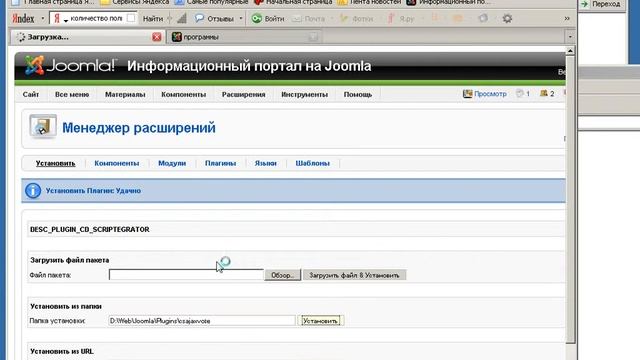Open the Компоненты menu in the top bar
Screen dimensions: 640x360
coord(183,94)
